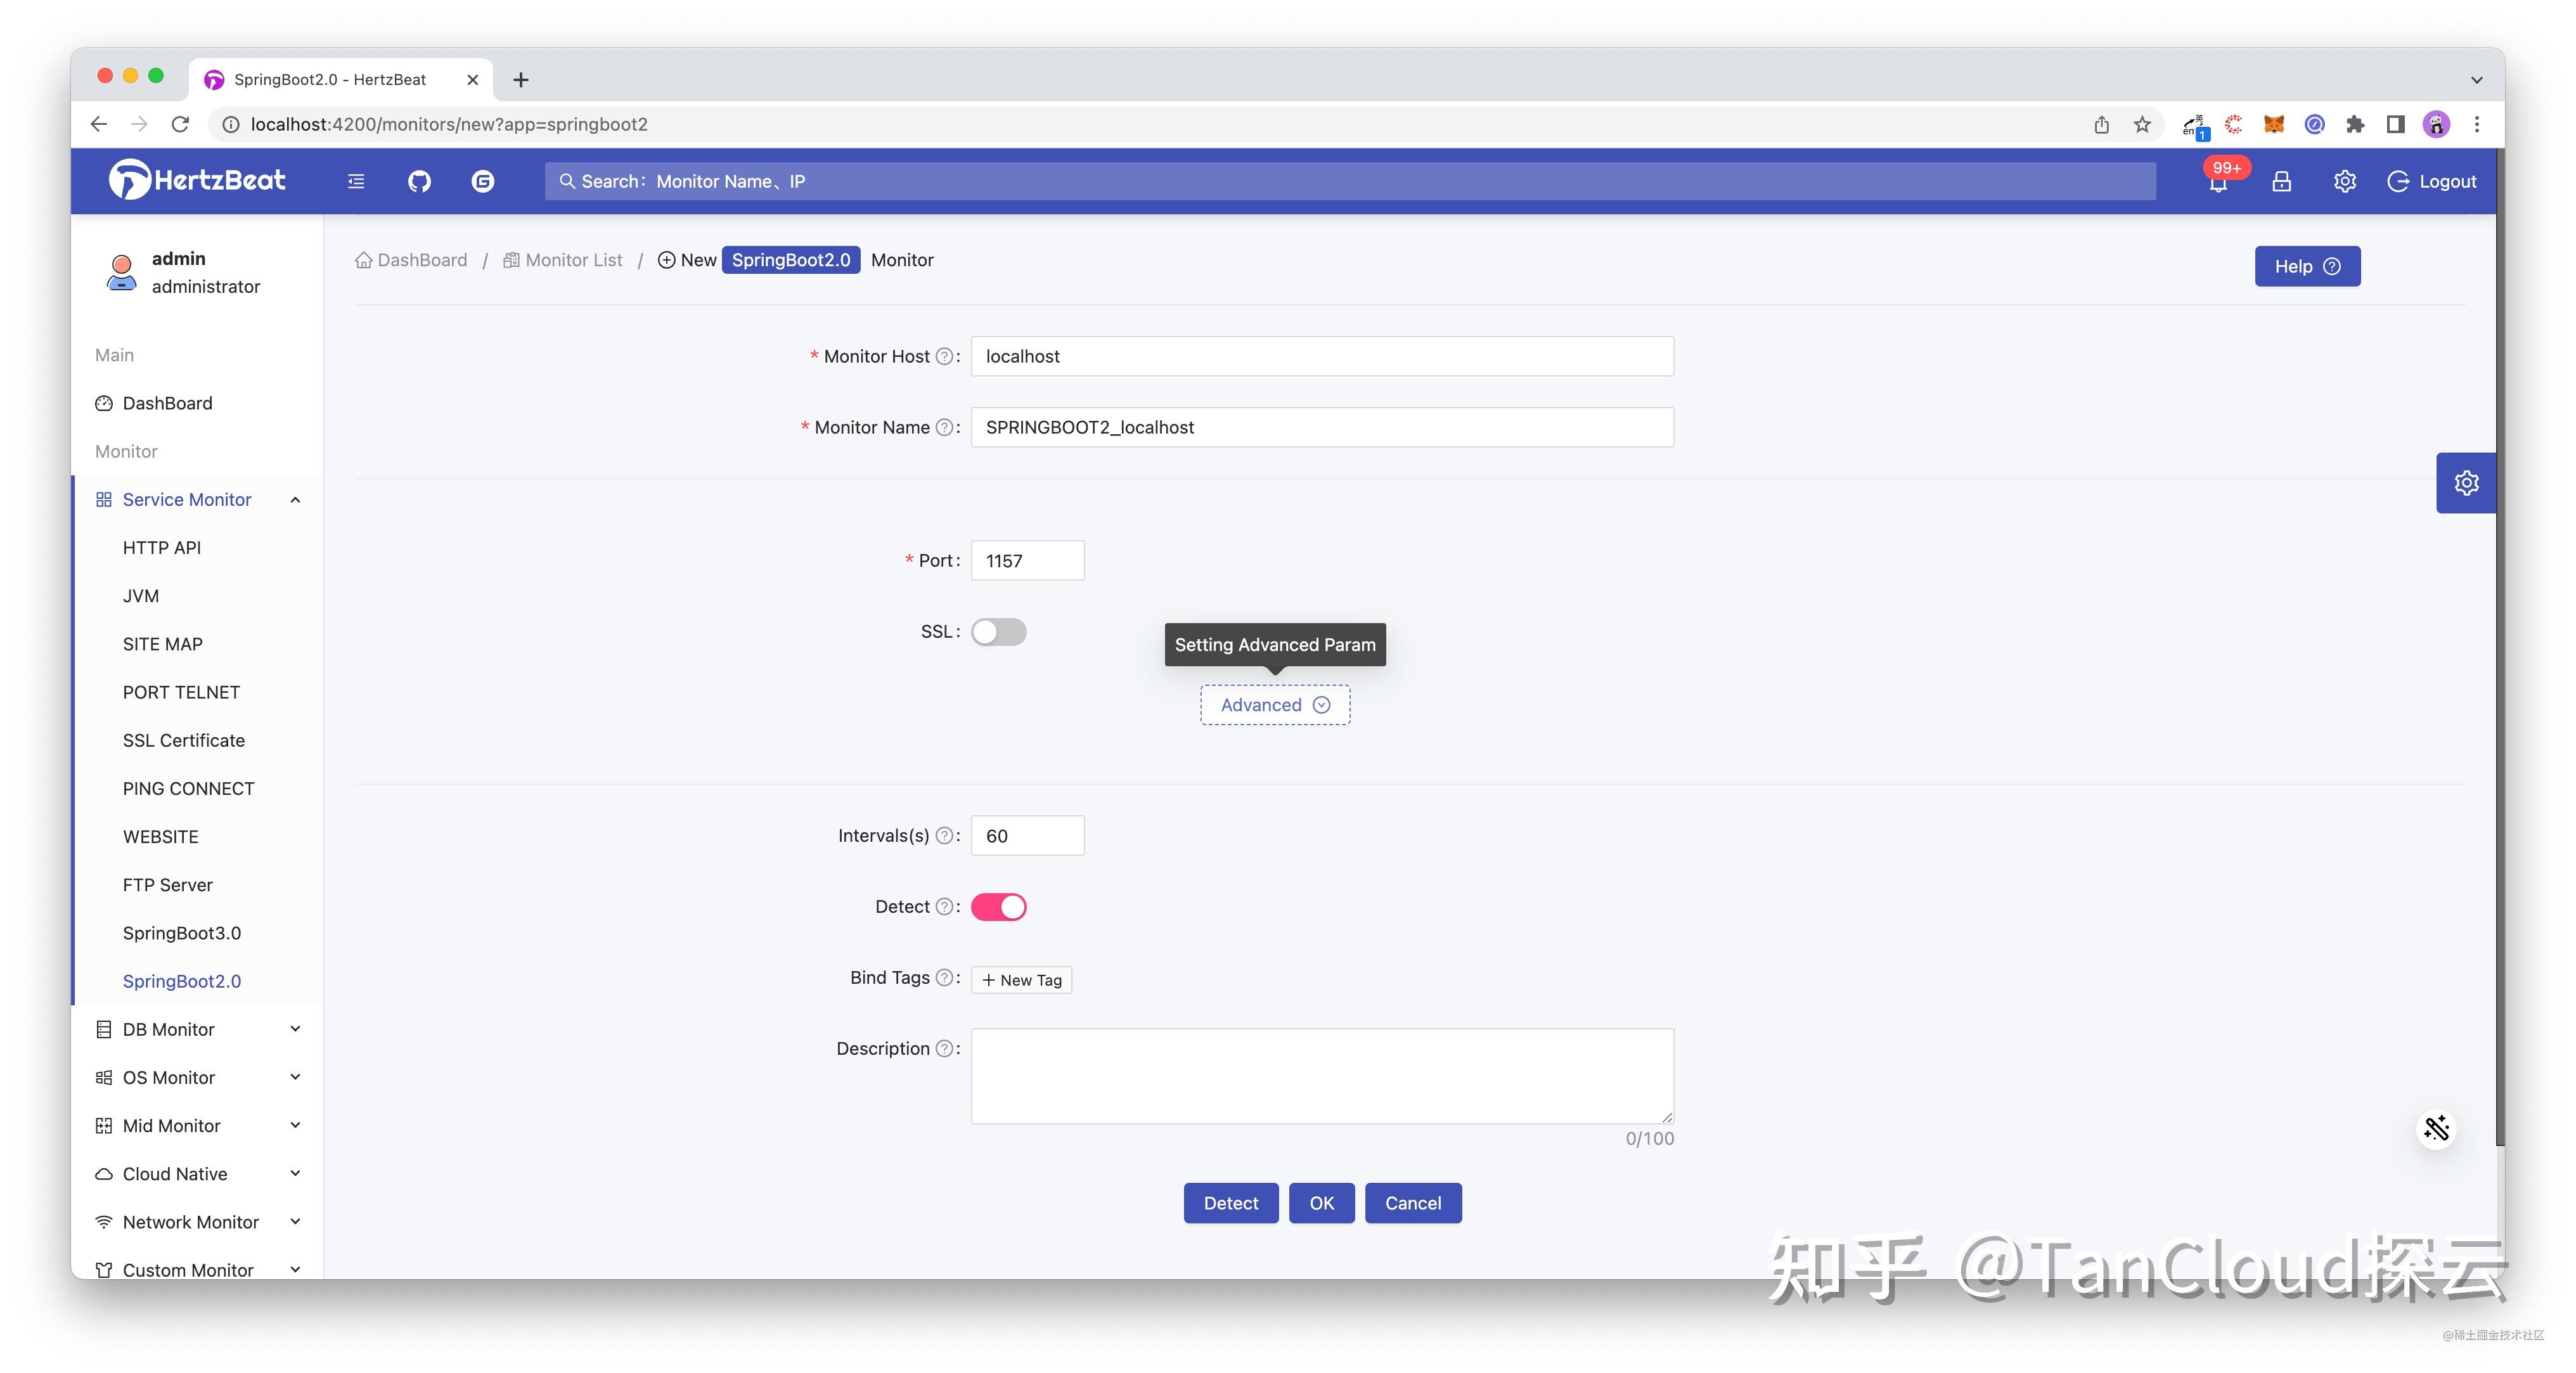Toggle the Detect help icon's switch off
The image size is (2576, 1373).
click(x=998, y=906)
